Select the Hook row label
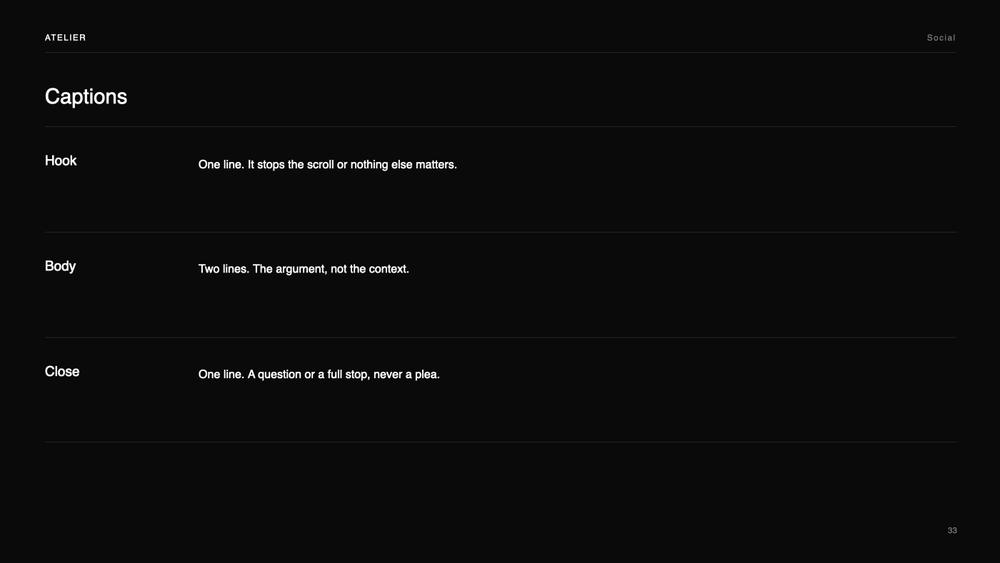 click(x=61, y=161)
